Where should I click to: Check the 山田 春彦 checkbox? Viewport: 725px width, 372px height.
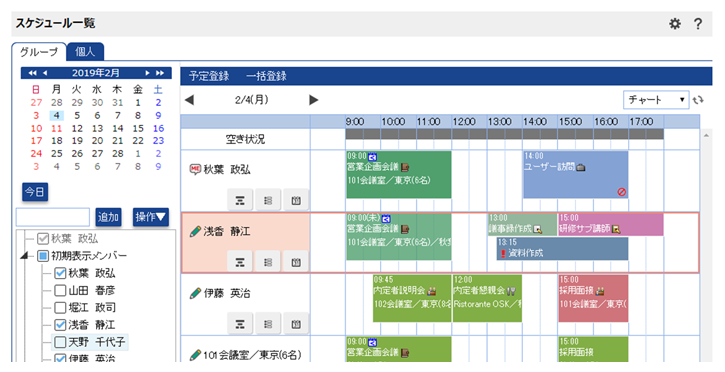pos(60,291)
